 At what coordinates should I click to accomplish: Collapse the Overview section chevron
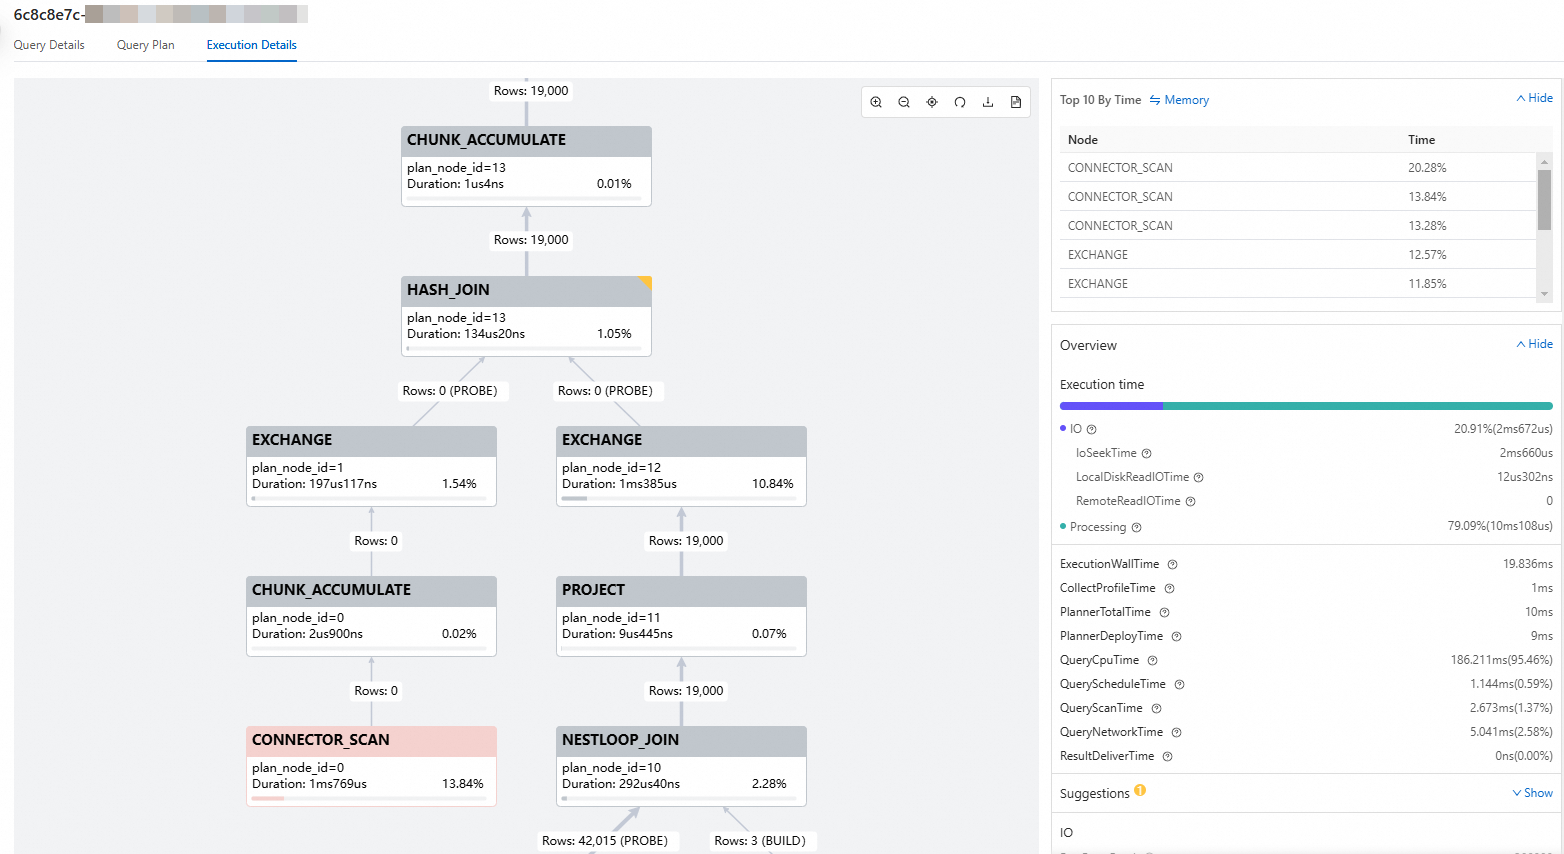pyautogui.click(x=1519, y=344)
